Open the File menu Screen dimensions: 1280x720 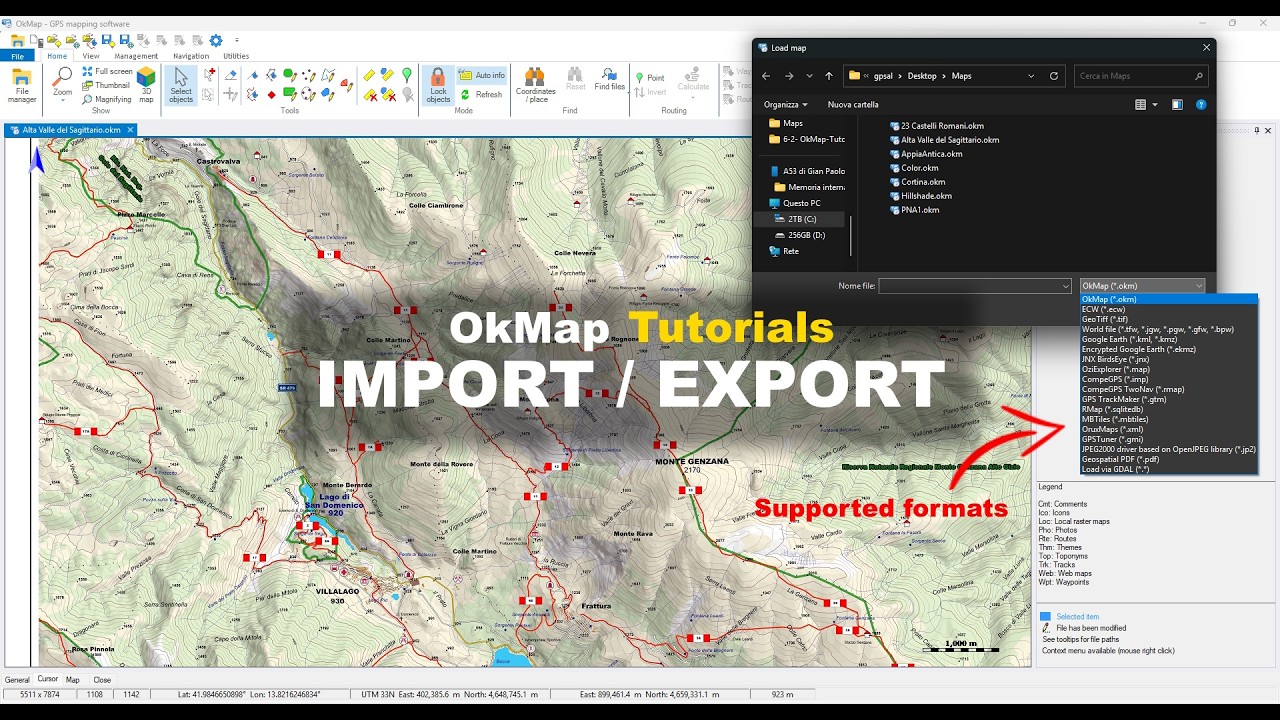(17, 56)
